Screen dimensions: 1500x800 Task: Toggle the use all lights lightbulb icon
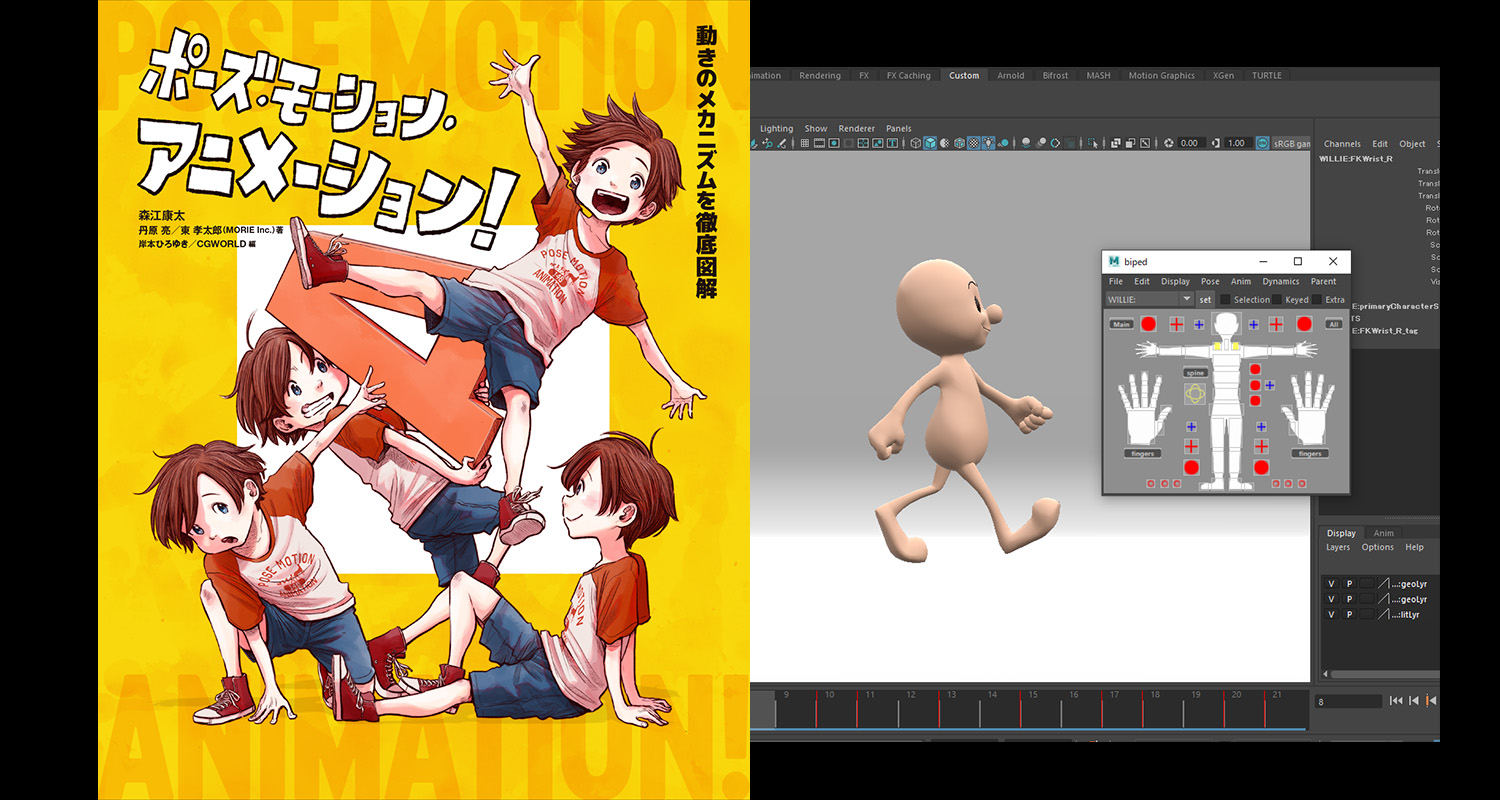pyautogui.click(x=988, y=143)
